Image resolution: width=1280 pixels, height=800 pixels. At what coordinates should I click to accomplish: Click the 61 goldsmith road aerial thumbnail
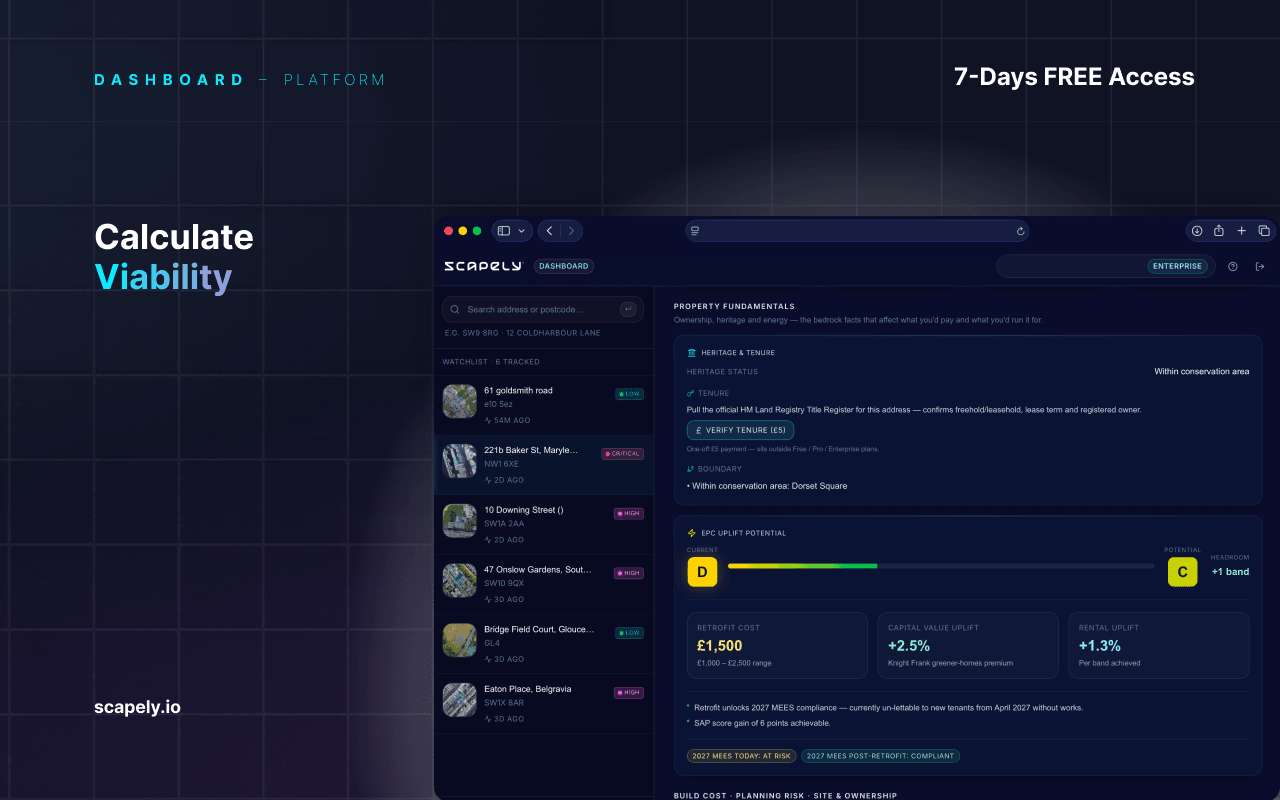click(460, 401)
